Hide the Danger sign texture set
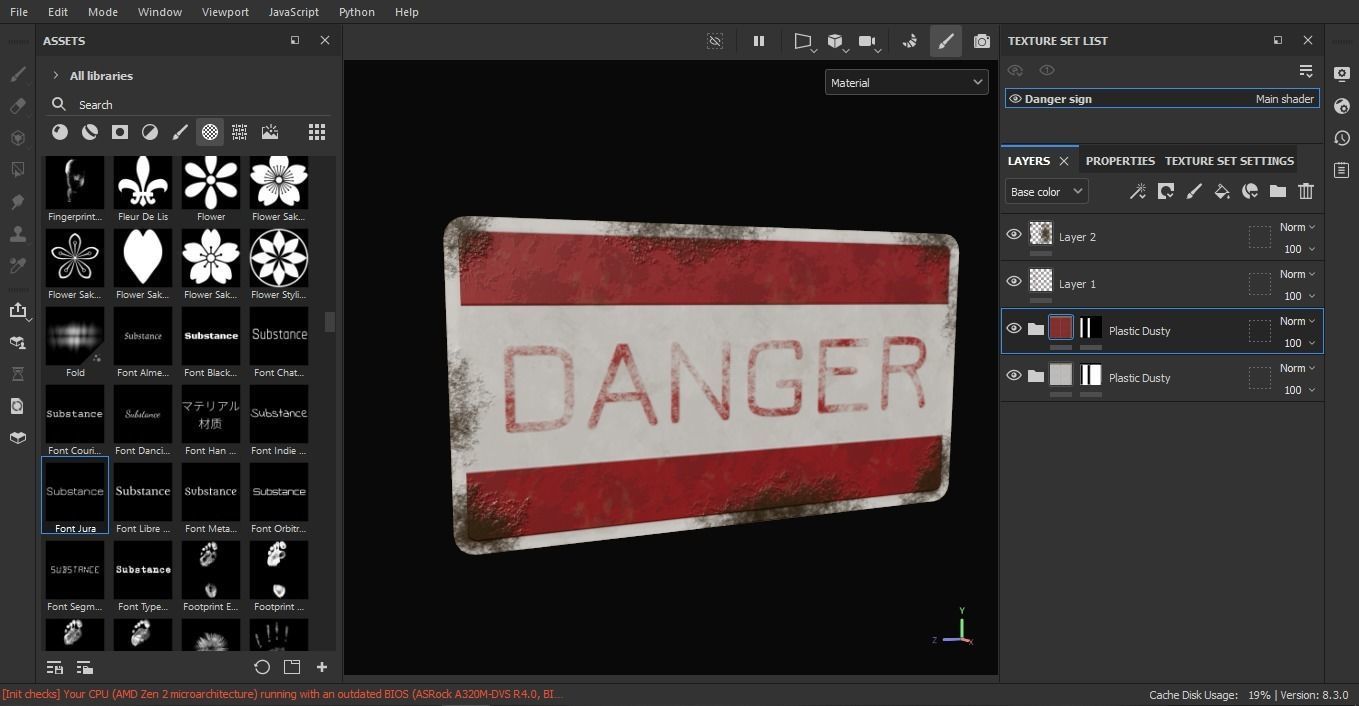1359x706 pixels. (x=1014, y=98)
